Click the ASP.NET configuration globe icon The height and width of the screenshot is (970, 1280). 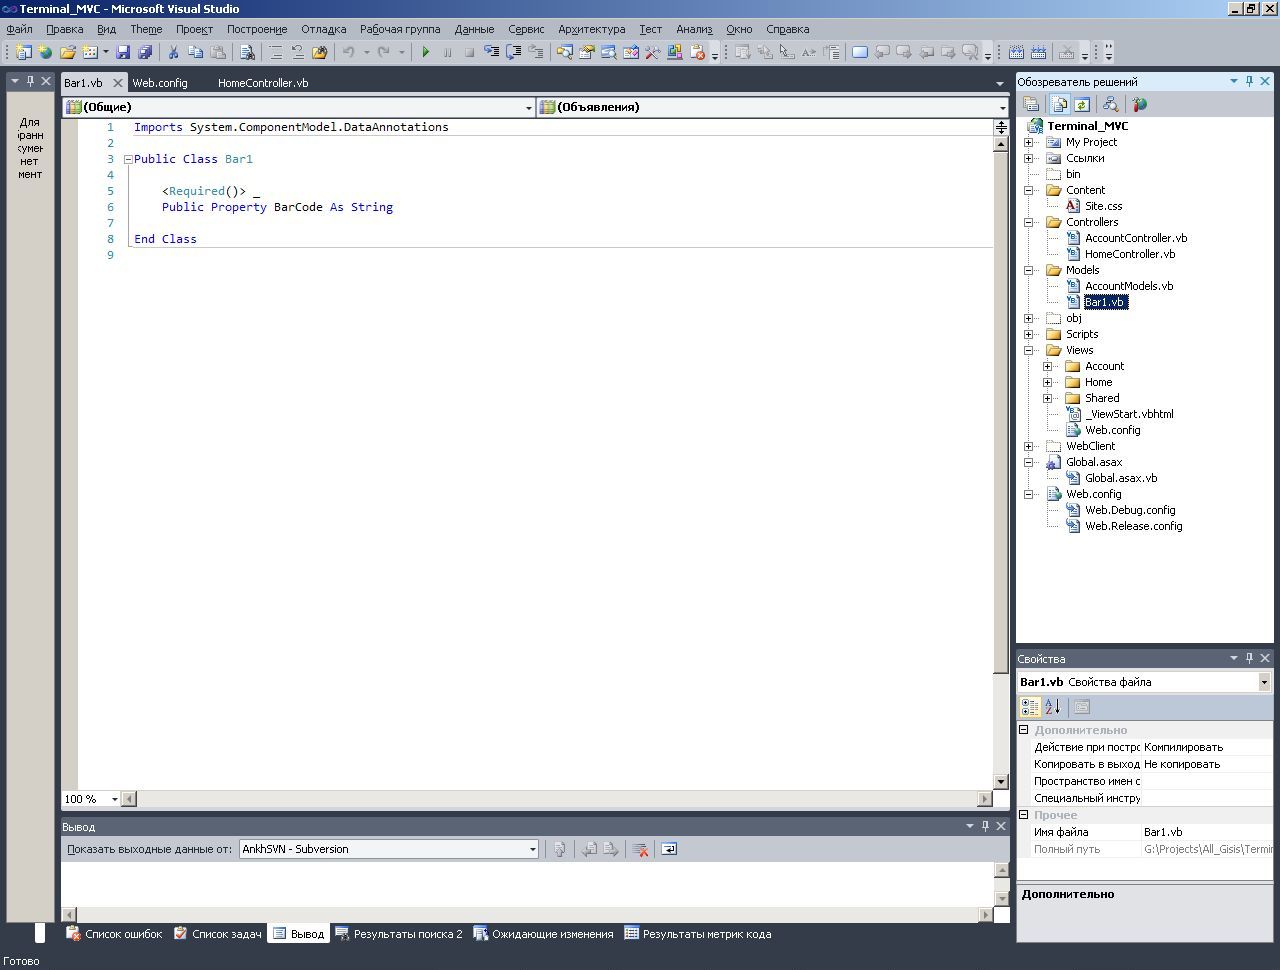tap(1139, 104)
